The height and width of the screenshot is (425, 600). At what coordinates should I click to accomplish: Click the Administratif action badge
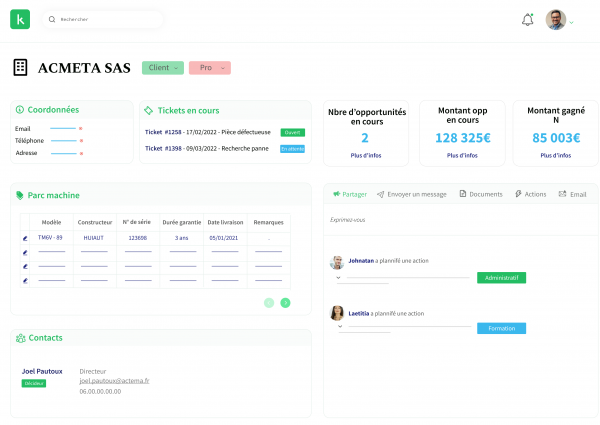pos(502,278)
